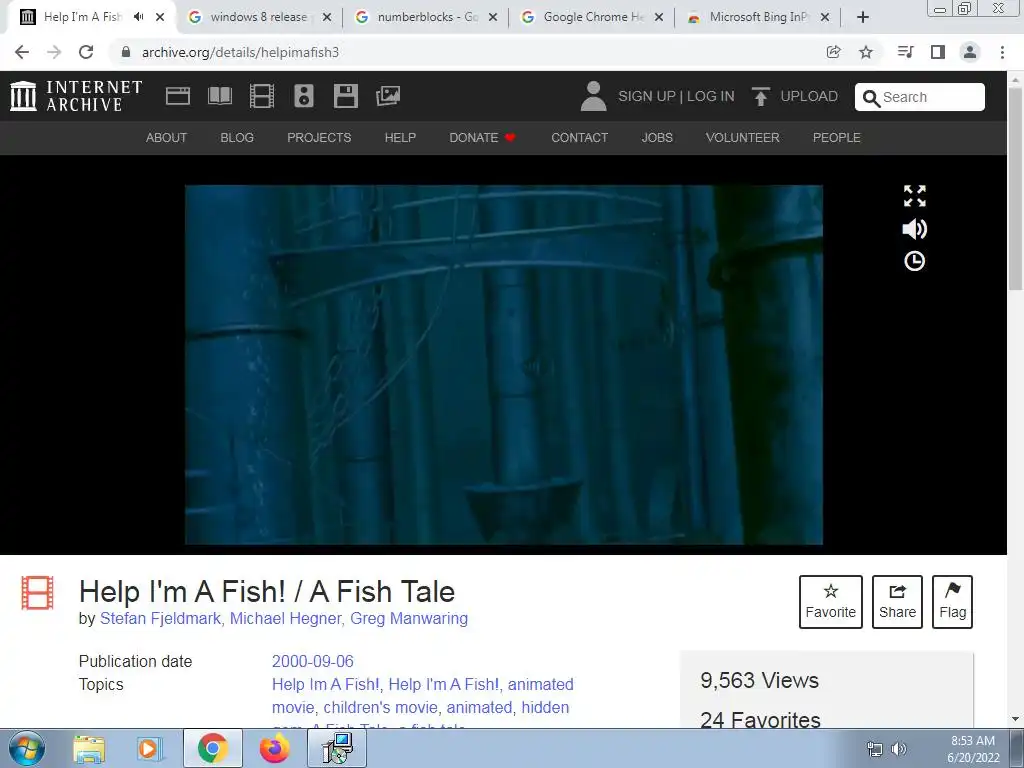Launch Firefox from the taskbar
Viewport: 1024px width, 768px height.
(x=274, y=748)
